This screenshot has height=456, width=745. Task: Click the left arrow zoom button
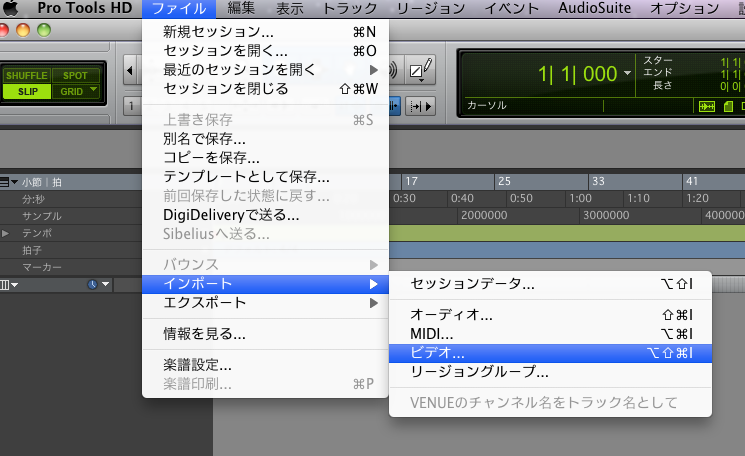(130, 70)
